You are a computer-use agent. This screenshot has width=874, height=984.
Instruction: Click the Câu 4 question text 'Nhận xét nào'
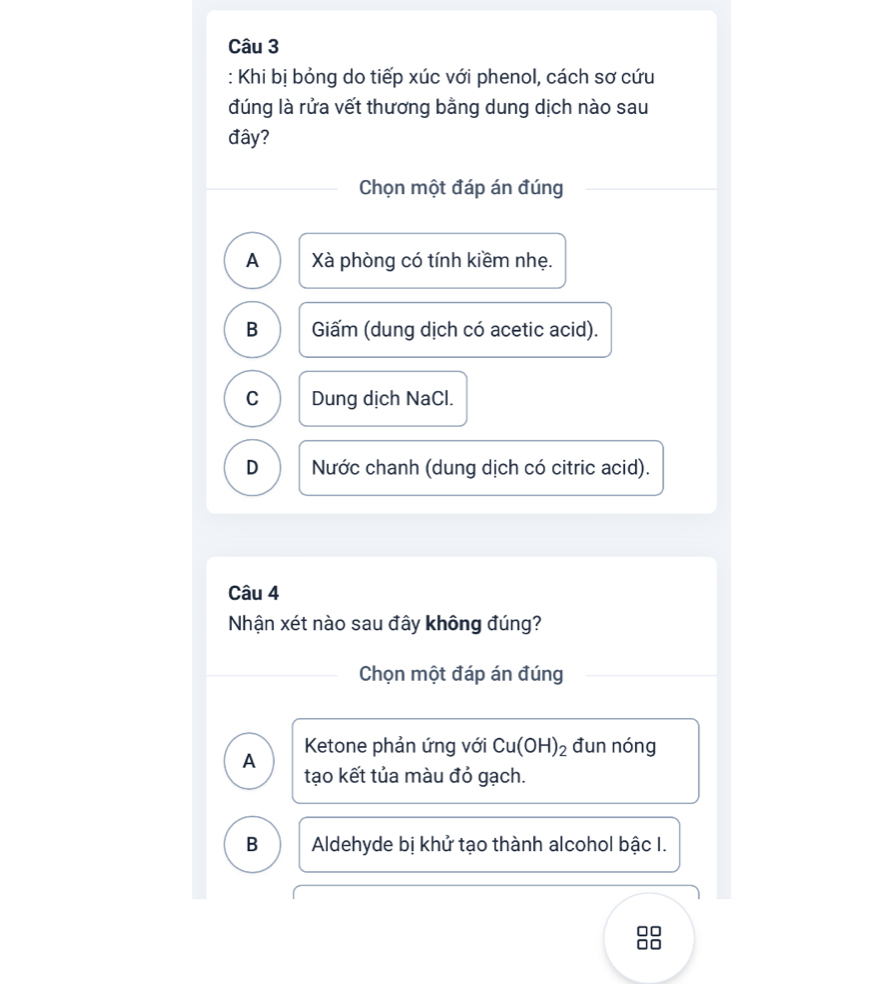pyautogui.click(x=385, y=623)
